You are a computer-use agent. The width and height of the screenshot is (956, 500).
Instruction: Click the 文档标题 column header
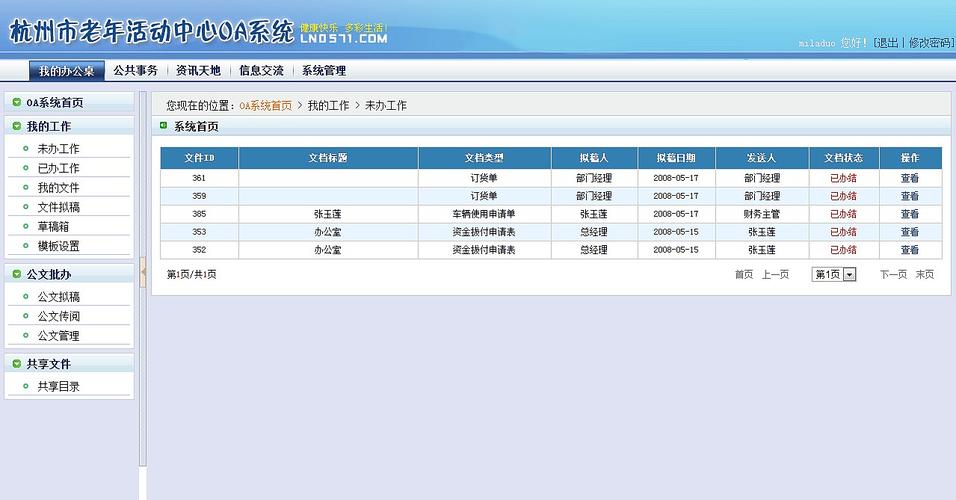click(328, 158)
